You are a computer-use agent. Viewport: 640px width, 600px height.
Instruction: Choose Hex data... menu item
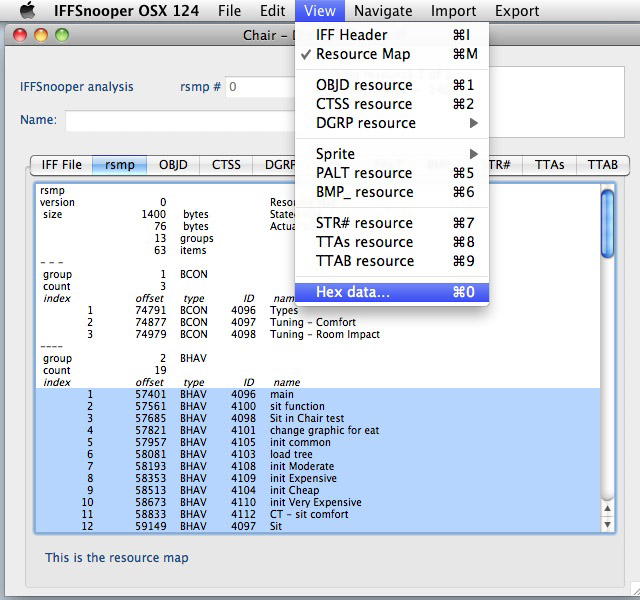pyautogui.click(x=392, y=292)
